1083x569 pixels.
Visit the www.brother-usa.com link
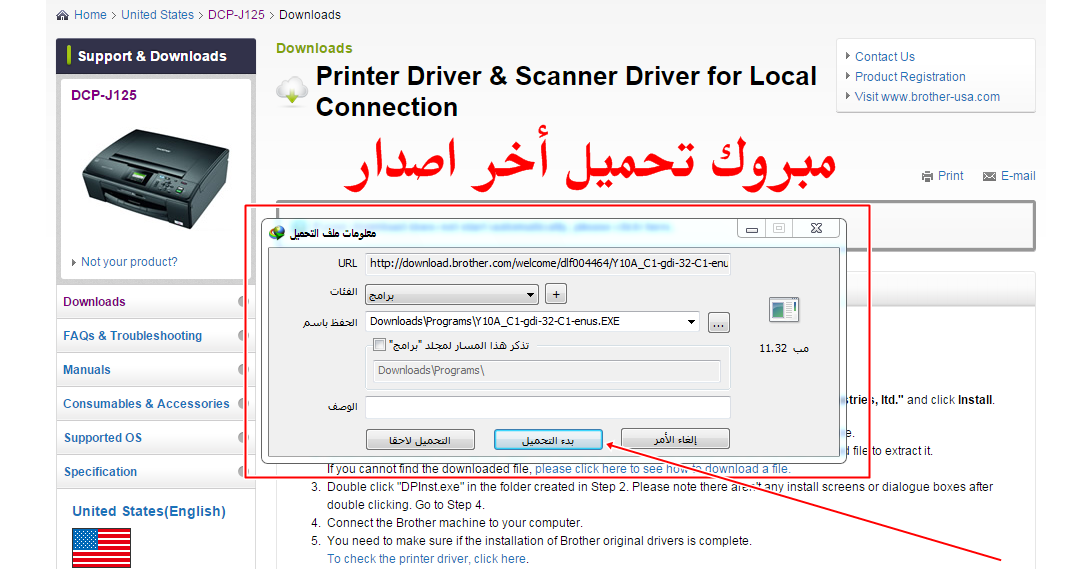(928, 97)
